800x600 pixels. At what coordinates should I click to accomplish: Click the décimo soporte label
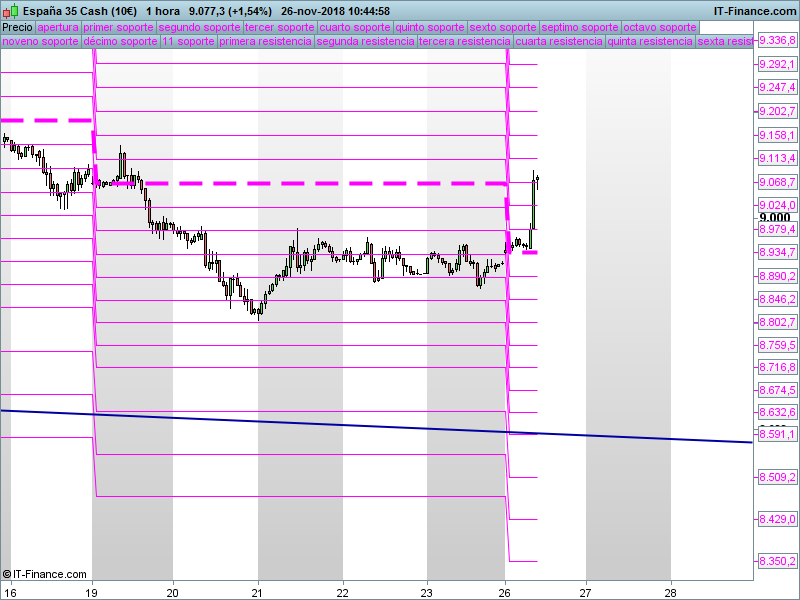pyautogui.click(x=120, y=41)
